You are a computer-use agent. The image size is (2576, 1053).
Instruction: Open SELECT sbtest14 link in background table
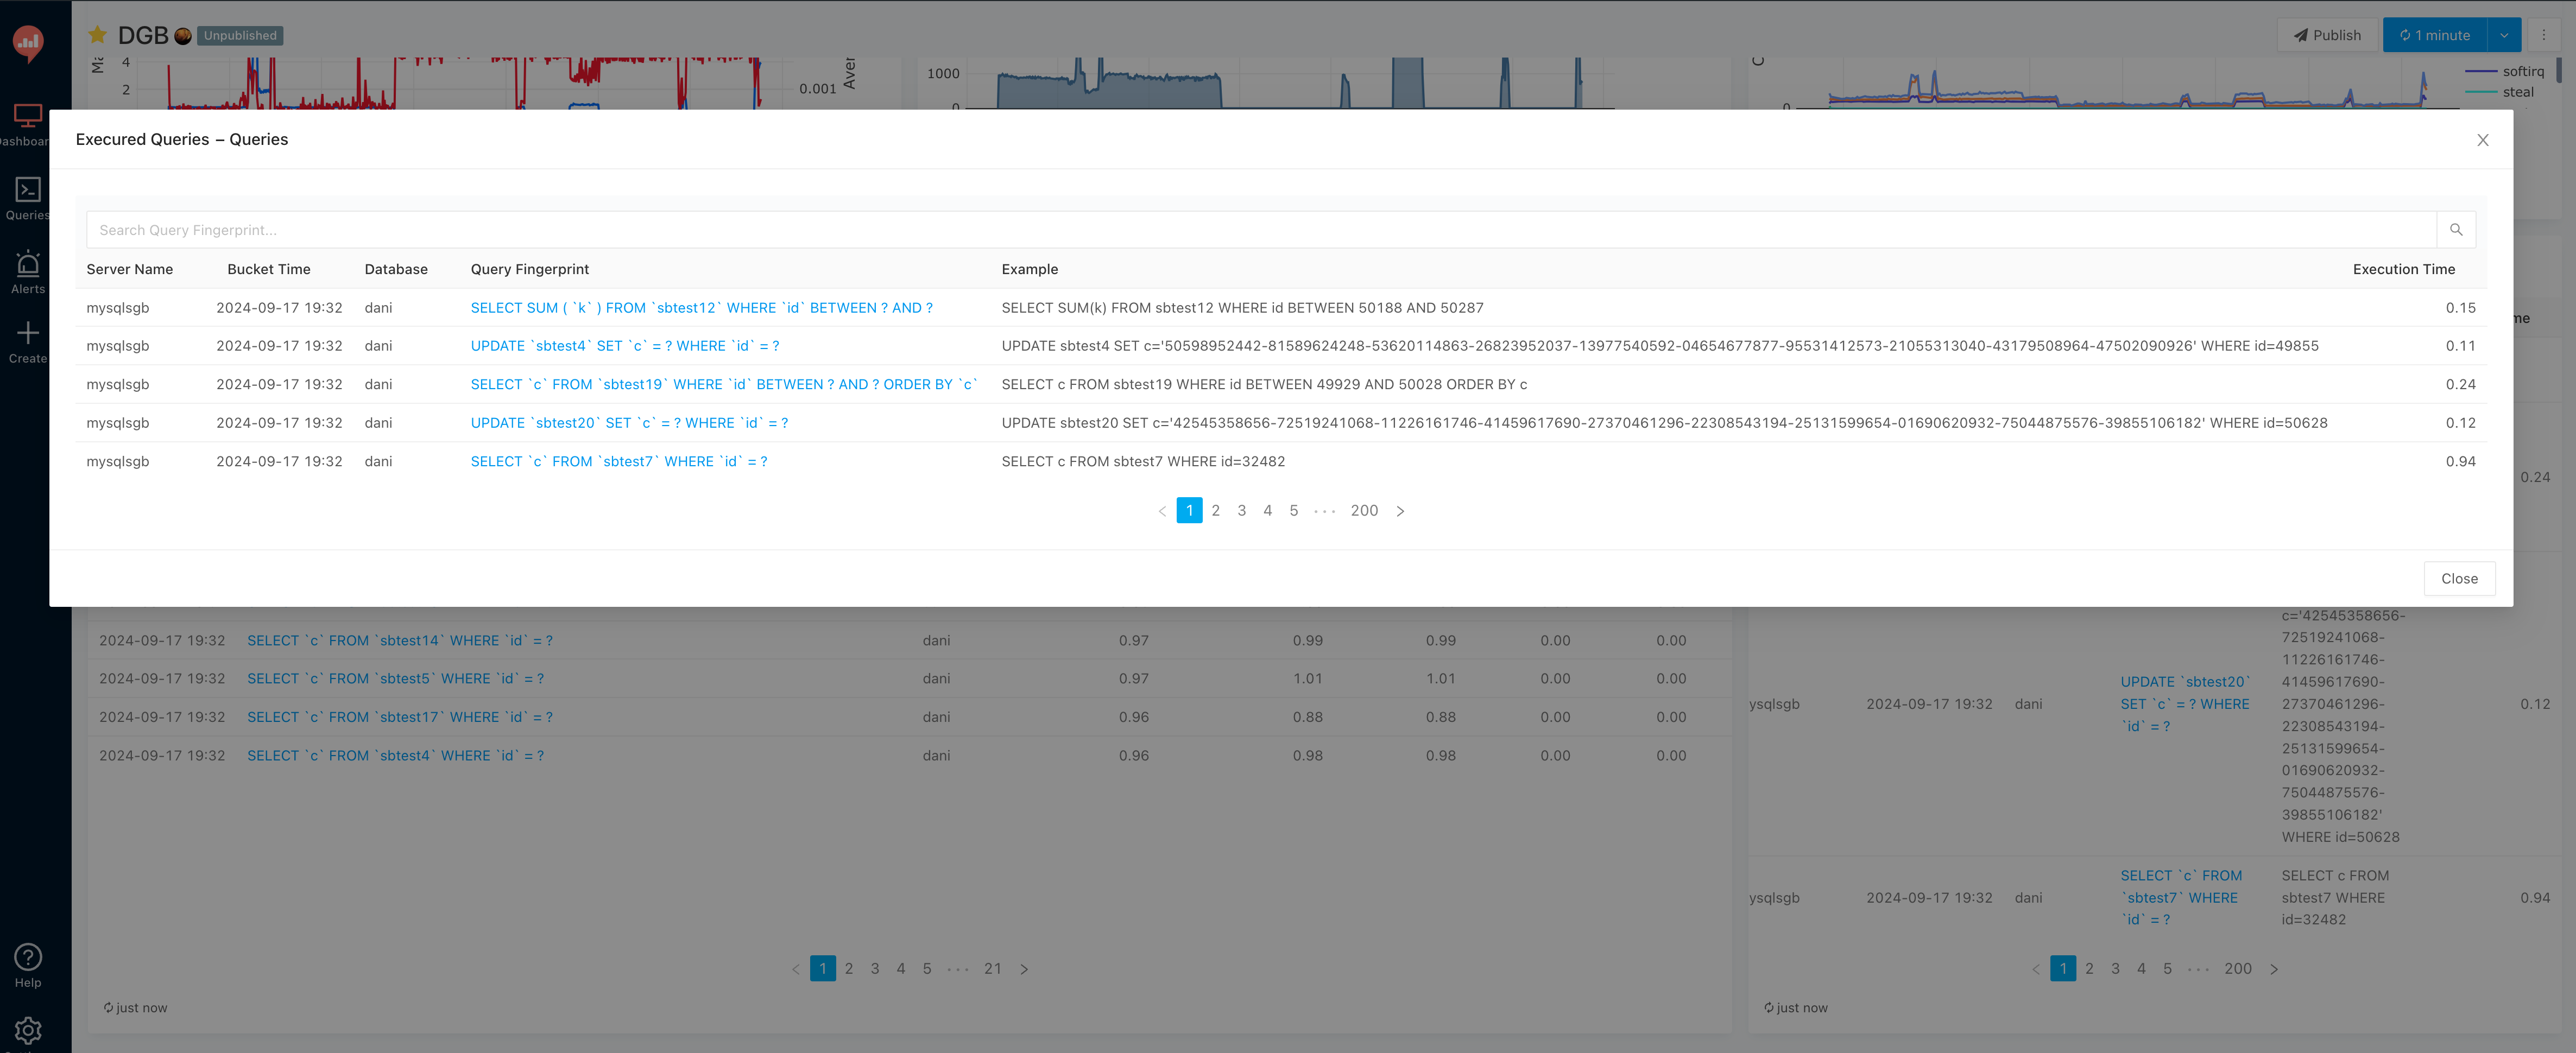point(400,640)
